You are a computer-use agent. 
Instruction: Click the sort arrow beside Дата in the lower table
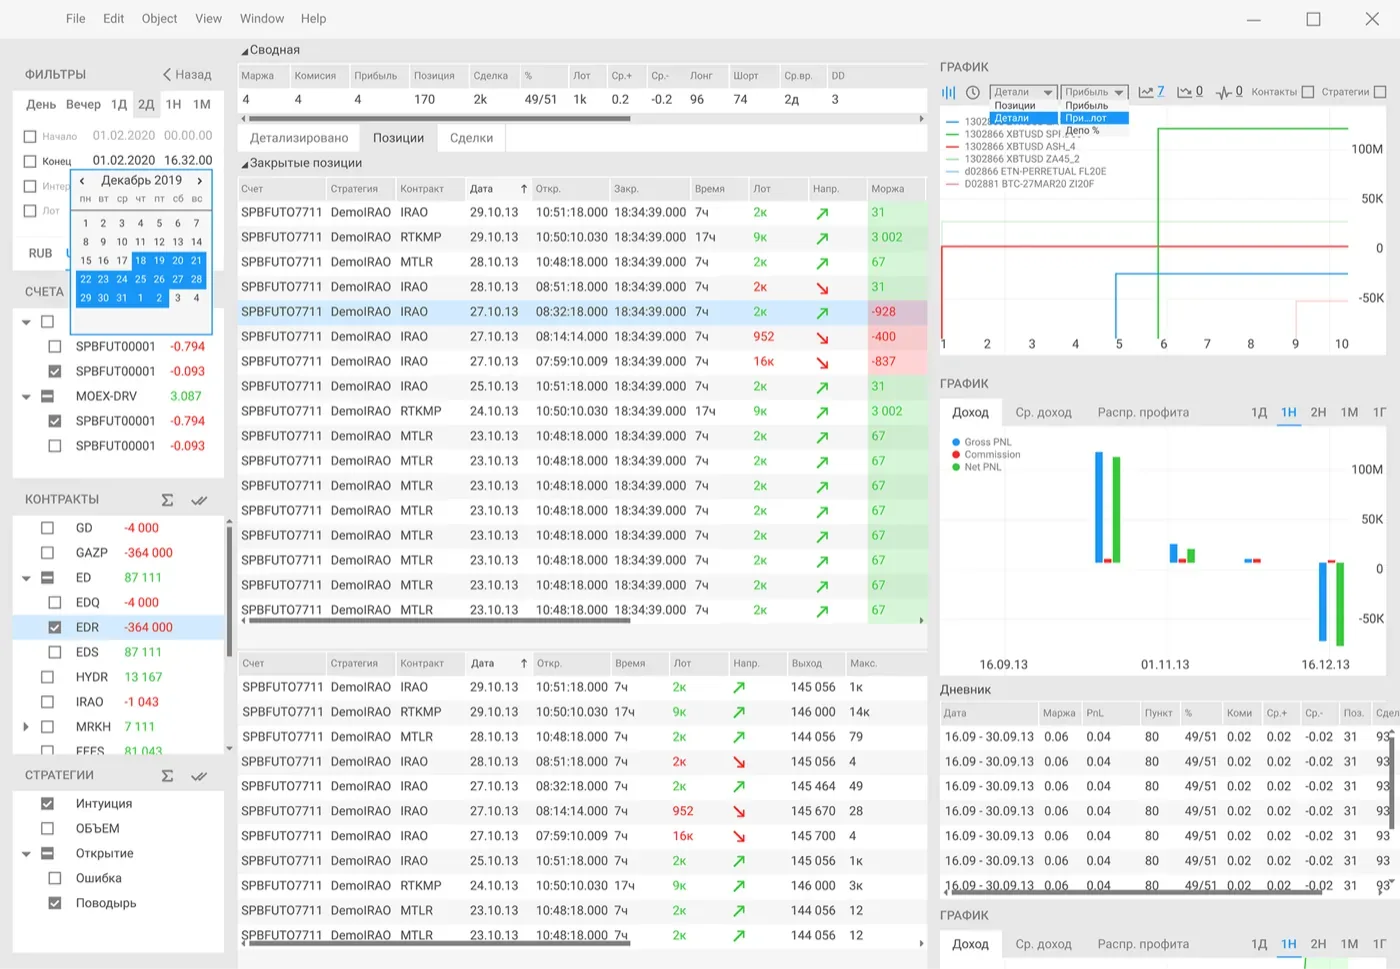[523, 664]
